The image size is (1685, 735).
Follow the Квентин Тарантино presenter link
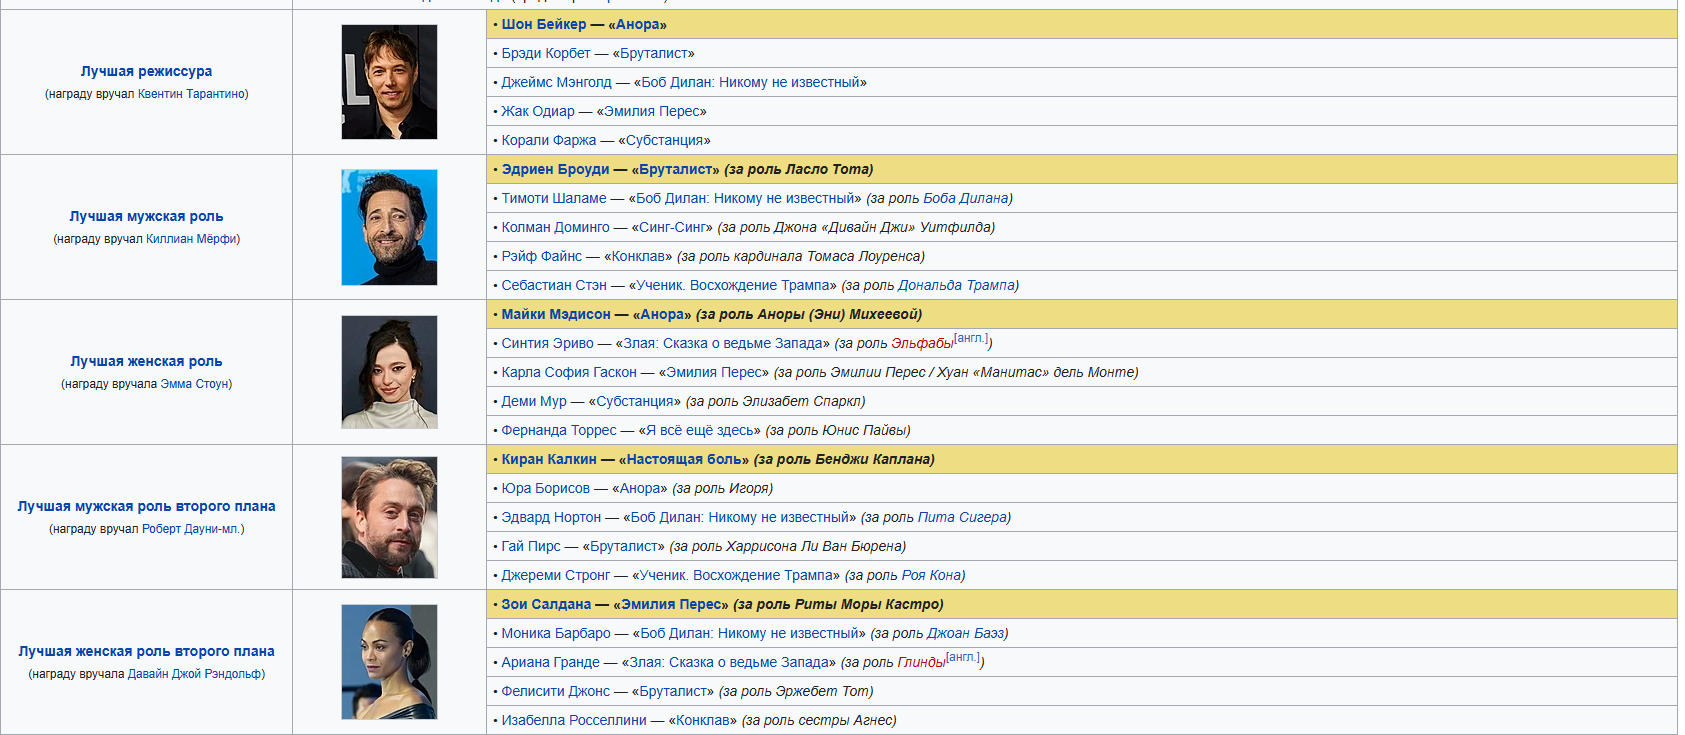pyautogui.click(x=191, y=94)
